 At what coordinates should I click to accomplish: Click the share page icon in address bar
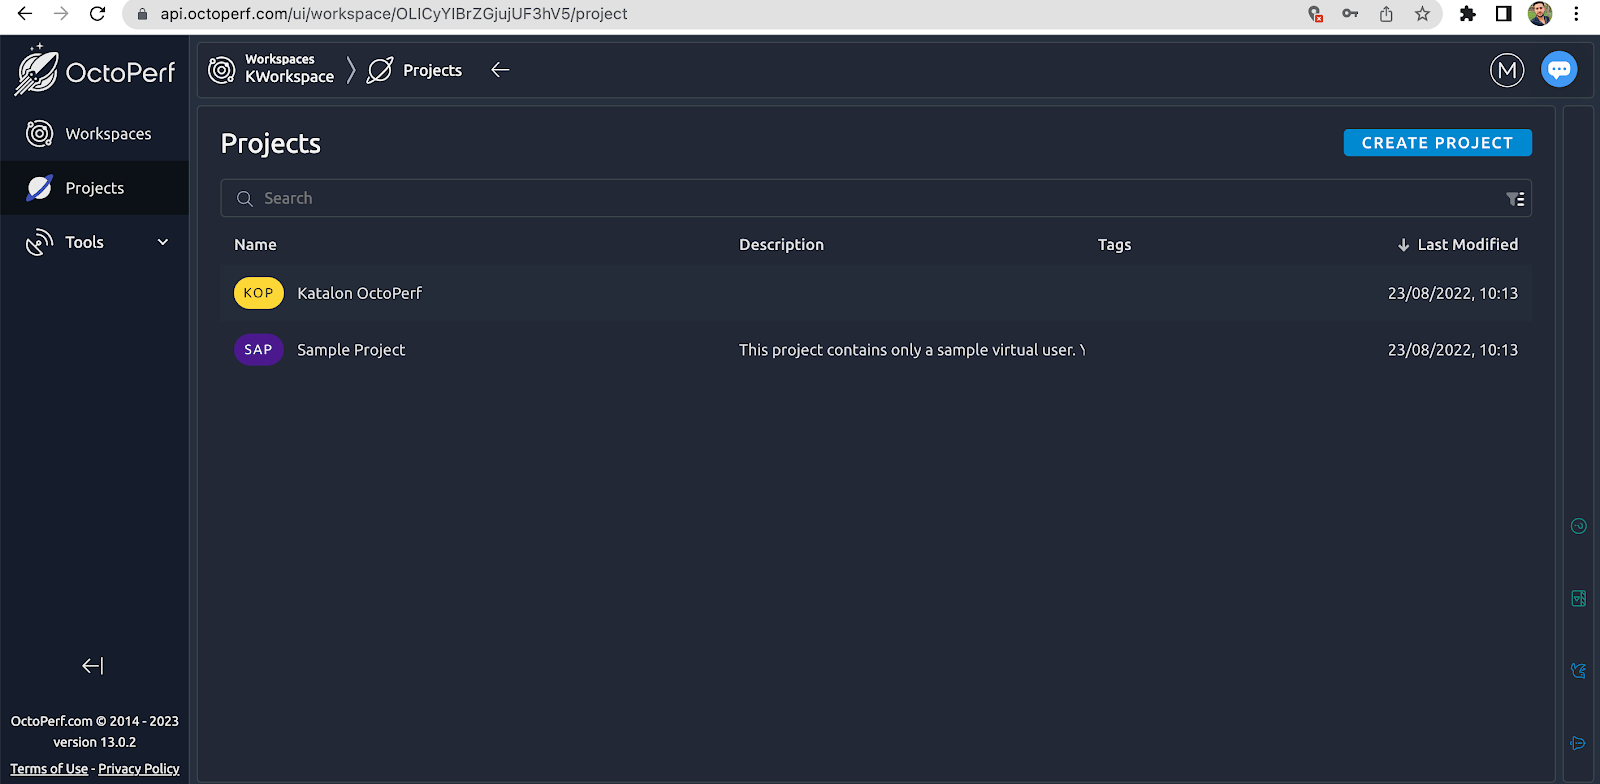pyautogui.click(x=1386, y=14)
